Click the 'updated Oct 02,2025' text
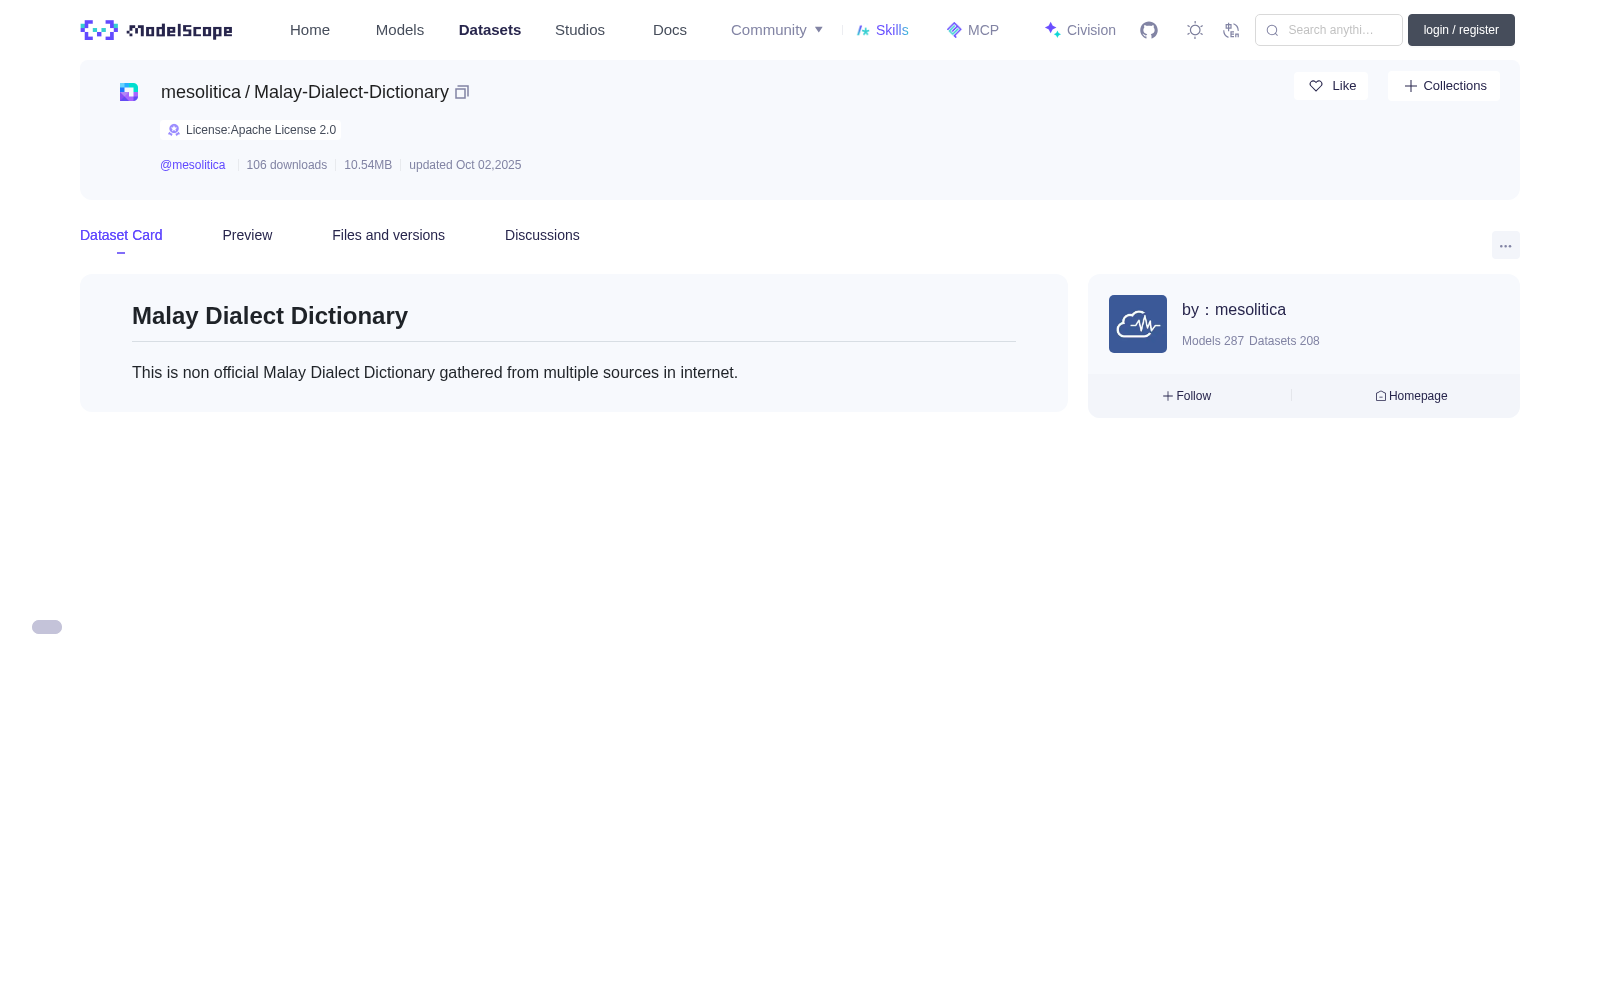The height and width of the screenshot is (1000, 1600). point(465,165)
